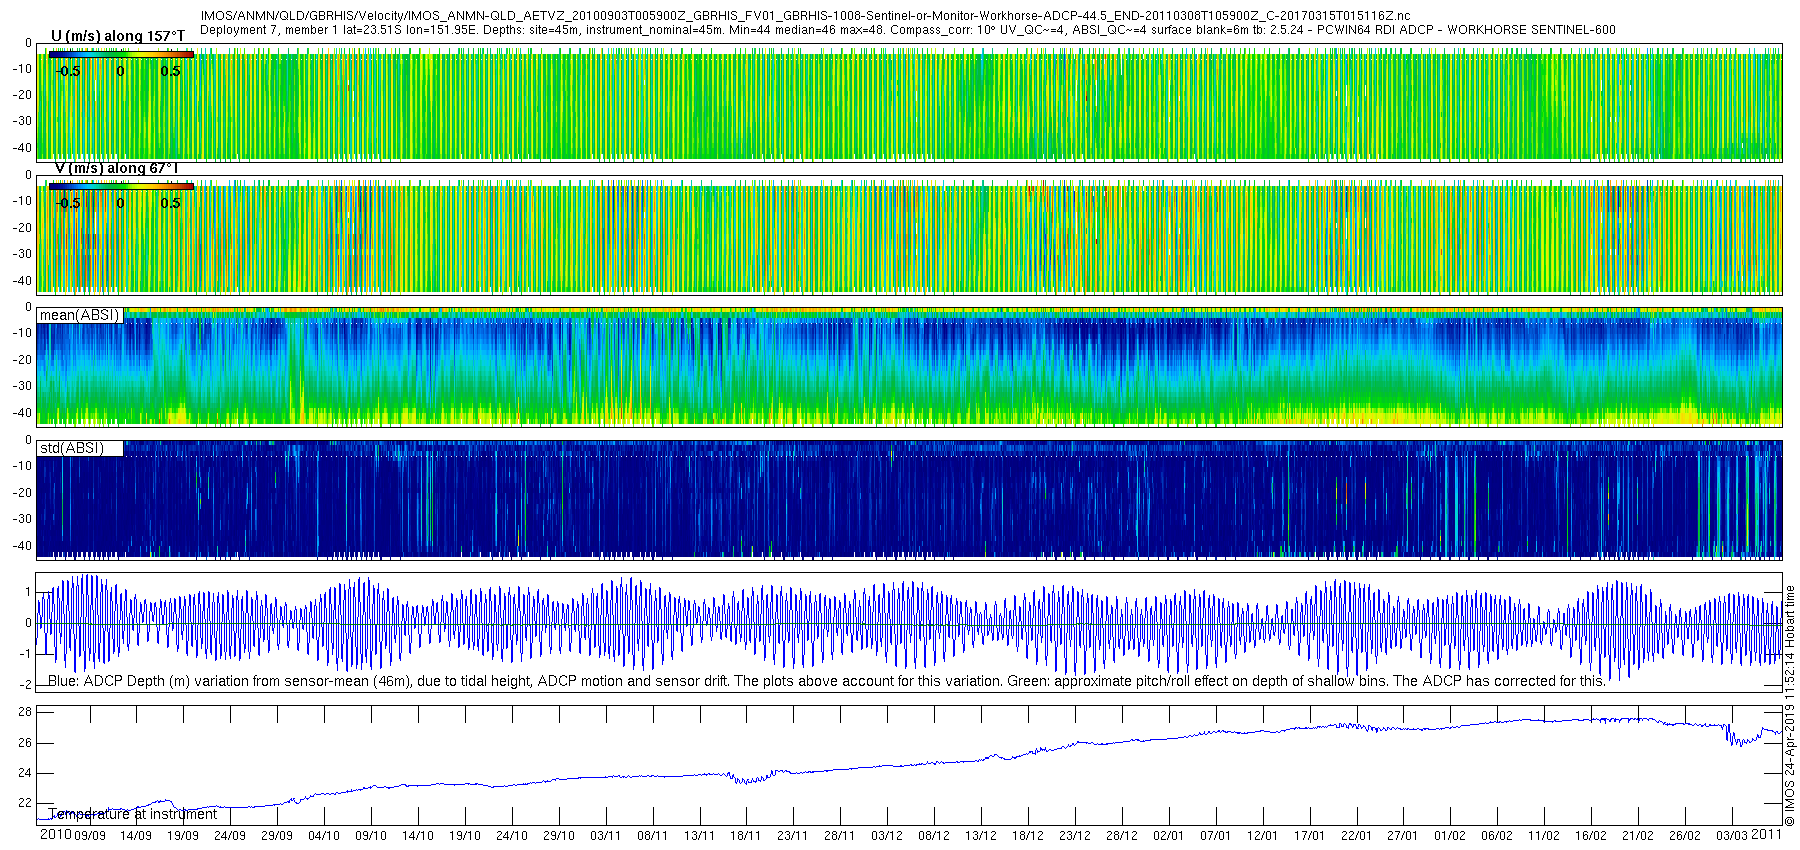Click the 'Temperature at instrument' label
Viewport: 1800px width, 850px height.
pyautogui.click(x=133, y=814)
